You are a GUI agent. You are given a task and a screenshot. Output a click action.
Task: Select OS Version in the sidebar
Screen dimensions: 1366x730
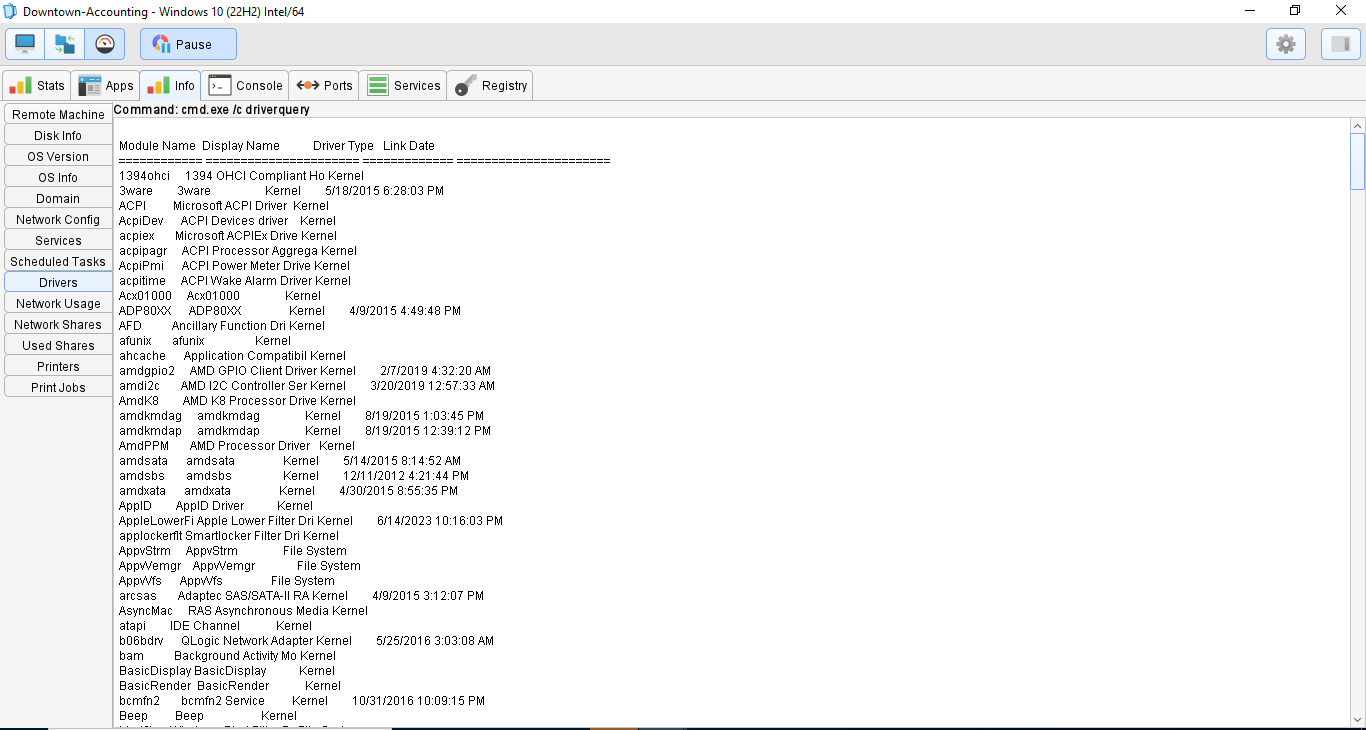pyautogui.click(x=57, y=156)
